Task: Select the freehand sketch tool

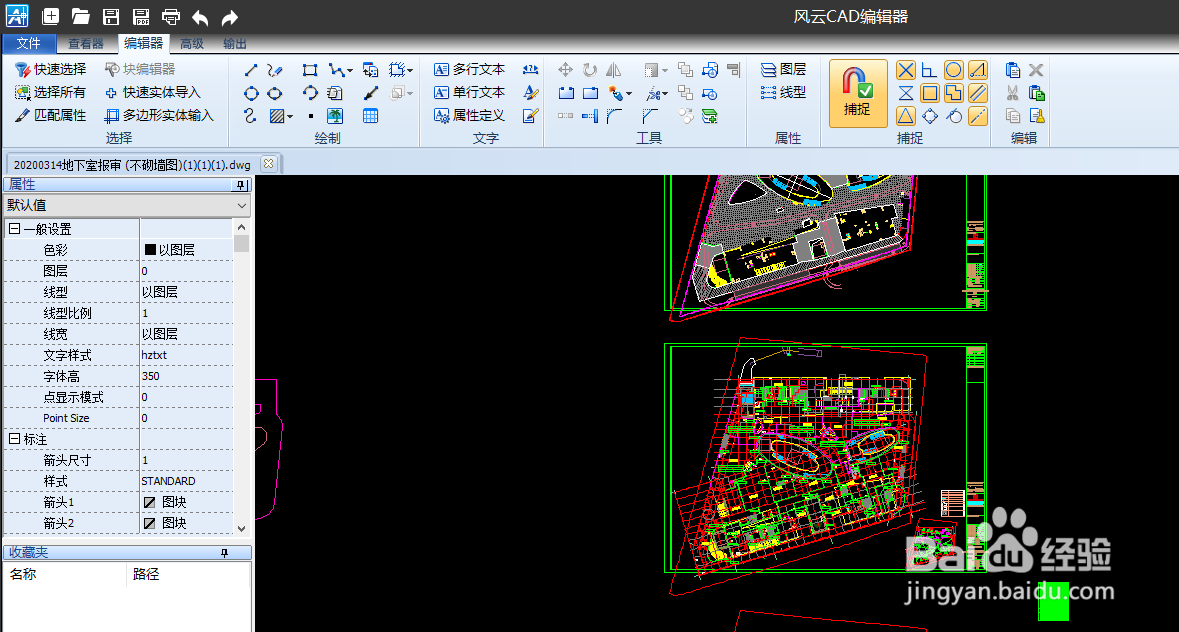Action: 275,70
